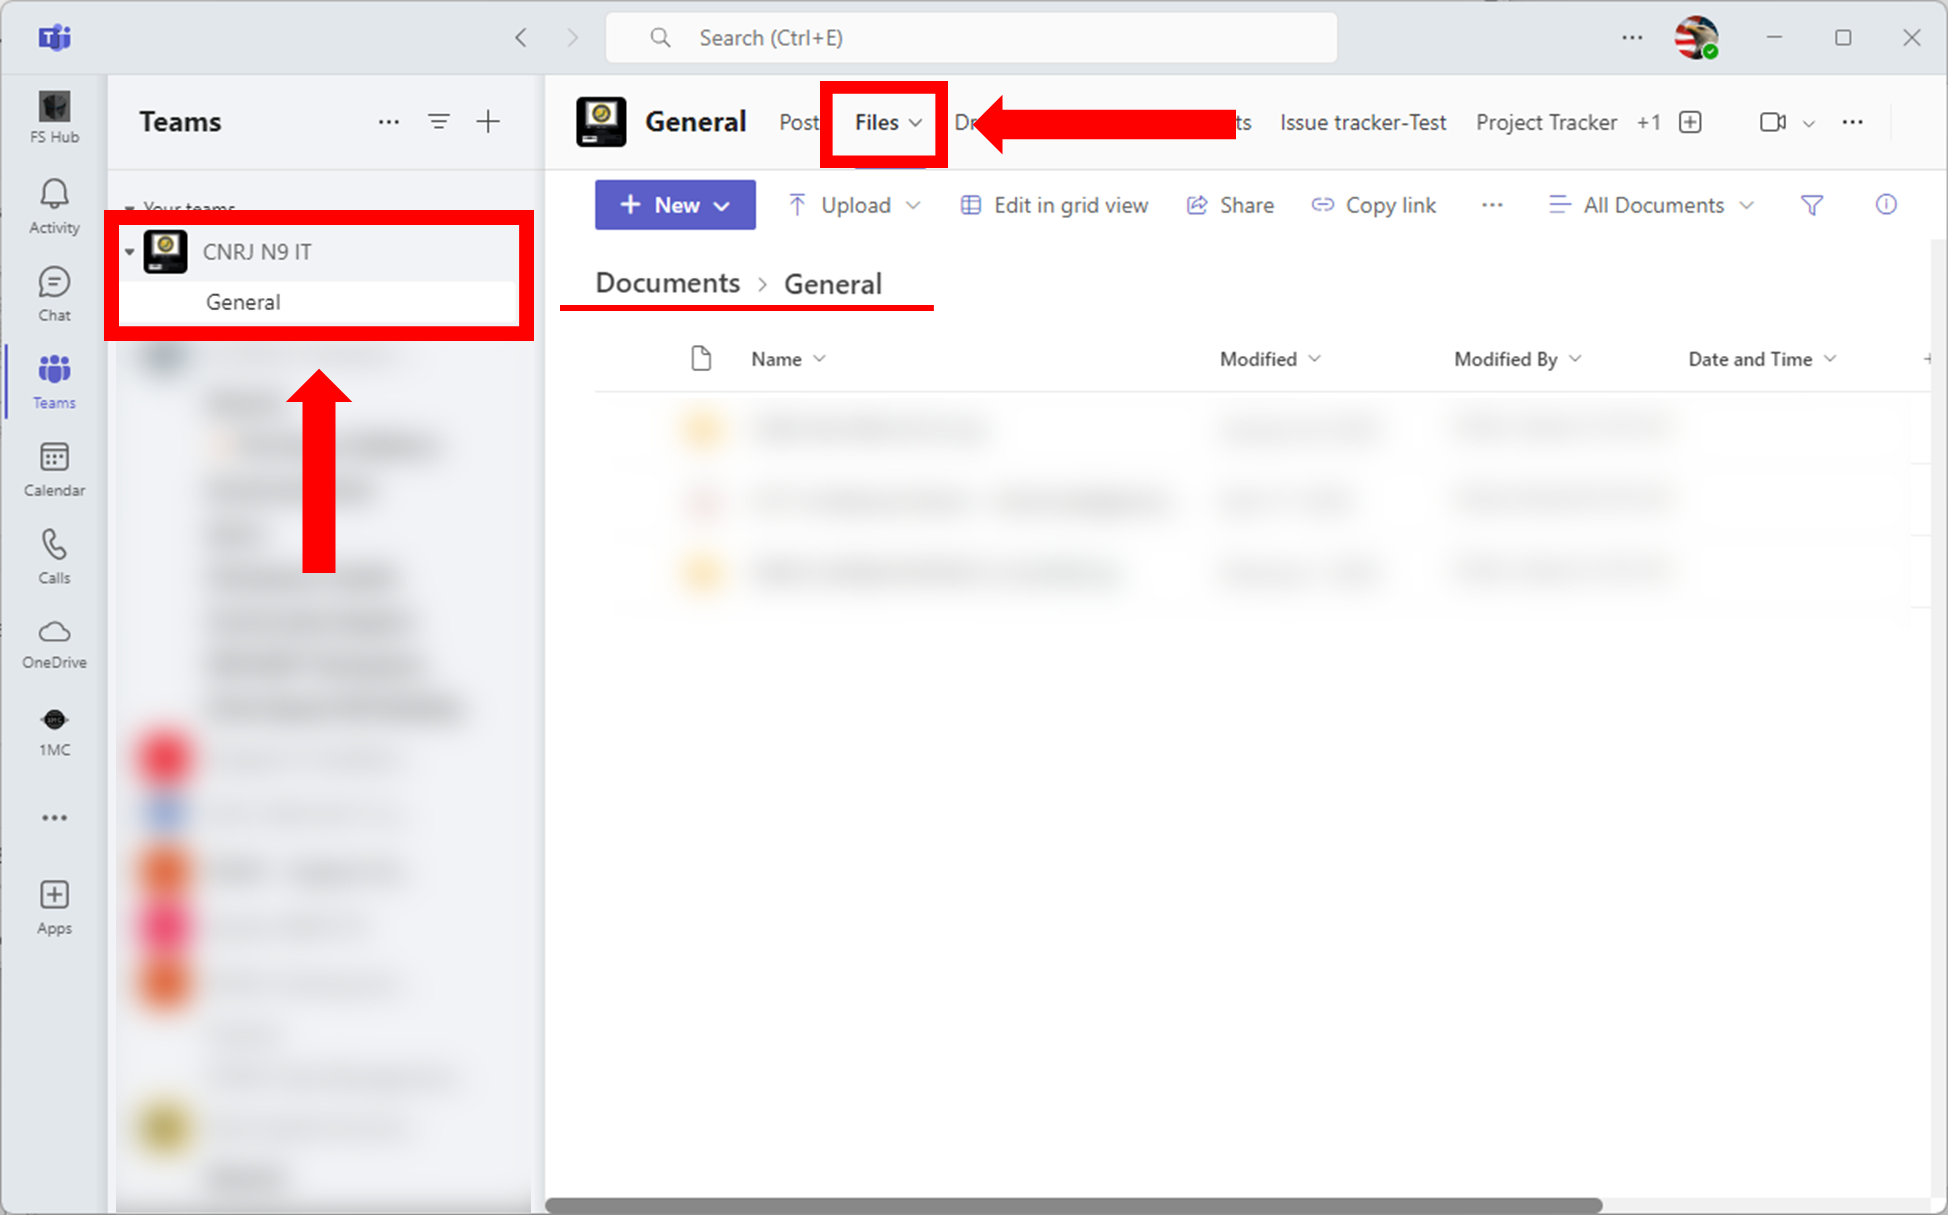Switch to the Issue tracker-Test tab
1948x1224 pixels.
1364,121
